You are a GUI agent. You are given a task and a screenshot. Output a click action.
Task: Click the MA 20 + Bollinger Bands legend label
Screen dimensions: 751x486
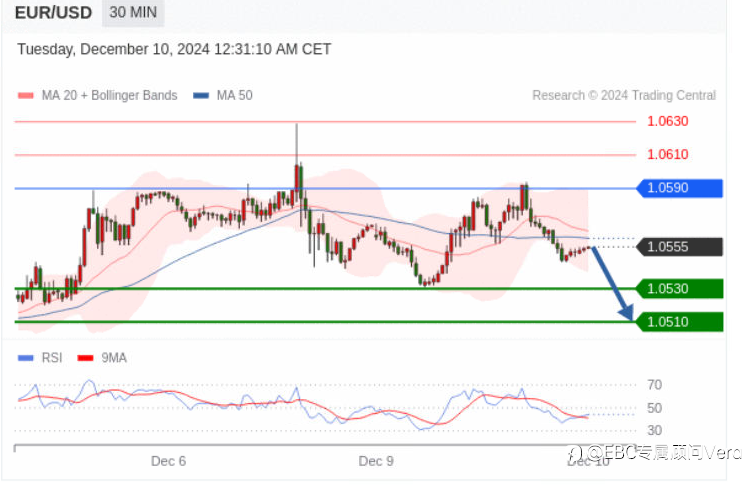pos(109,96)
